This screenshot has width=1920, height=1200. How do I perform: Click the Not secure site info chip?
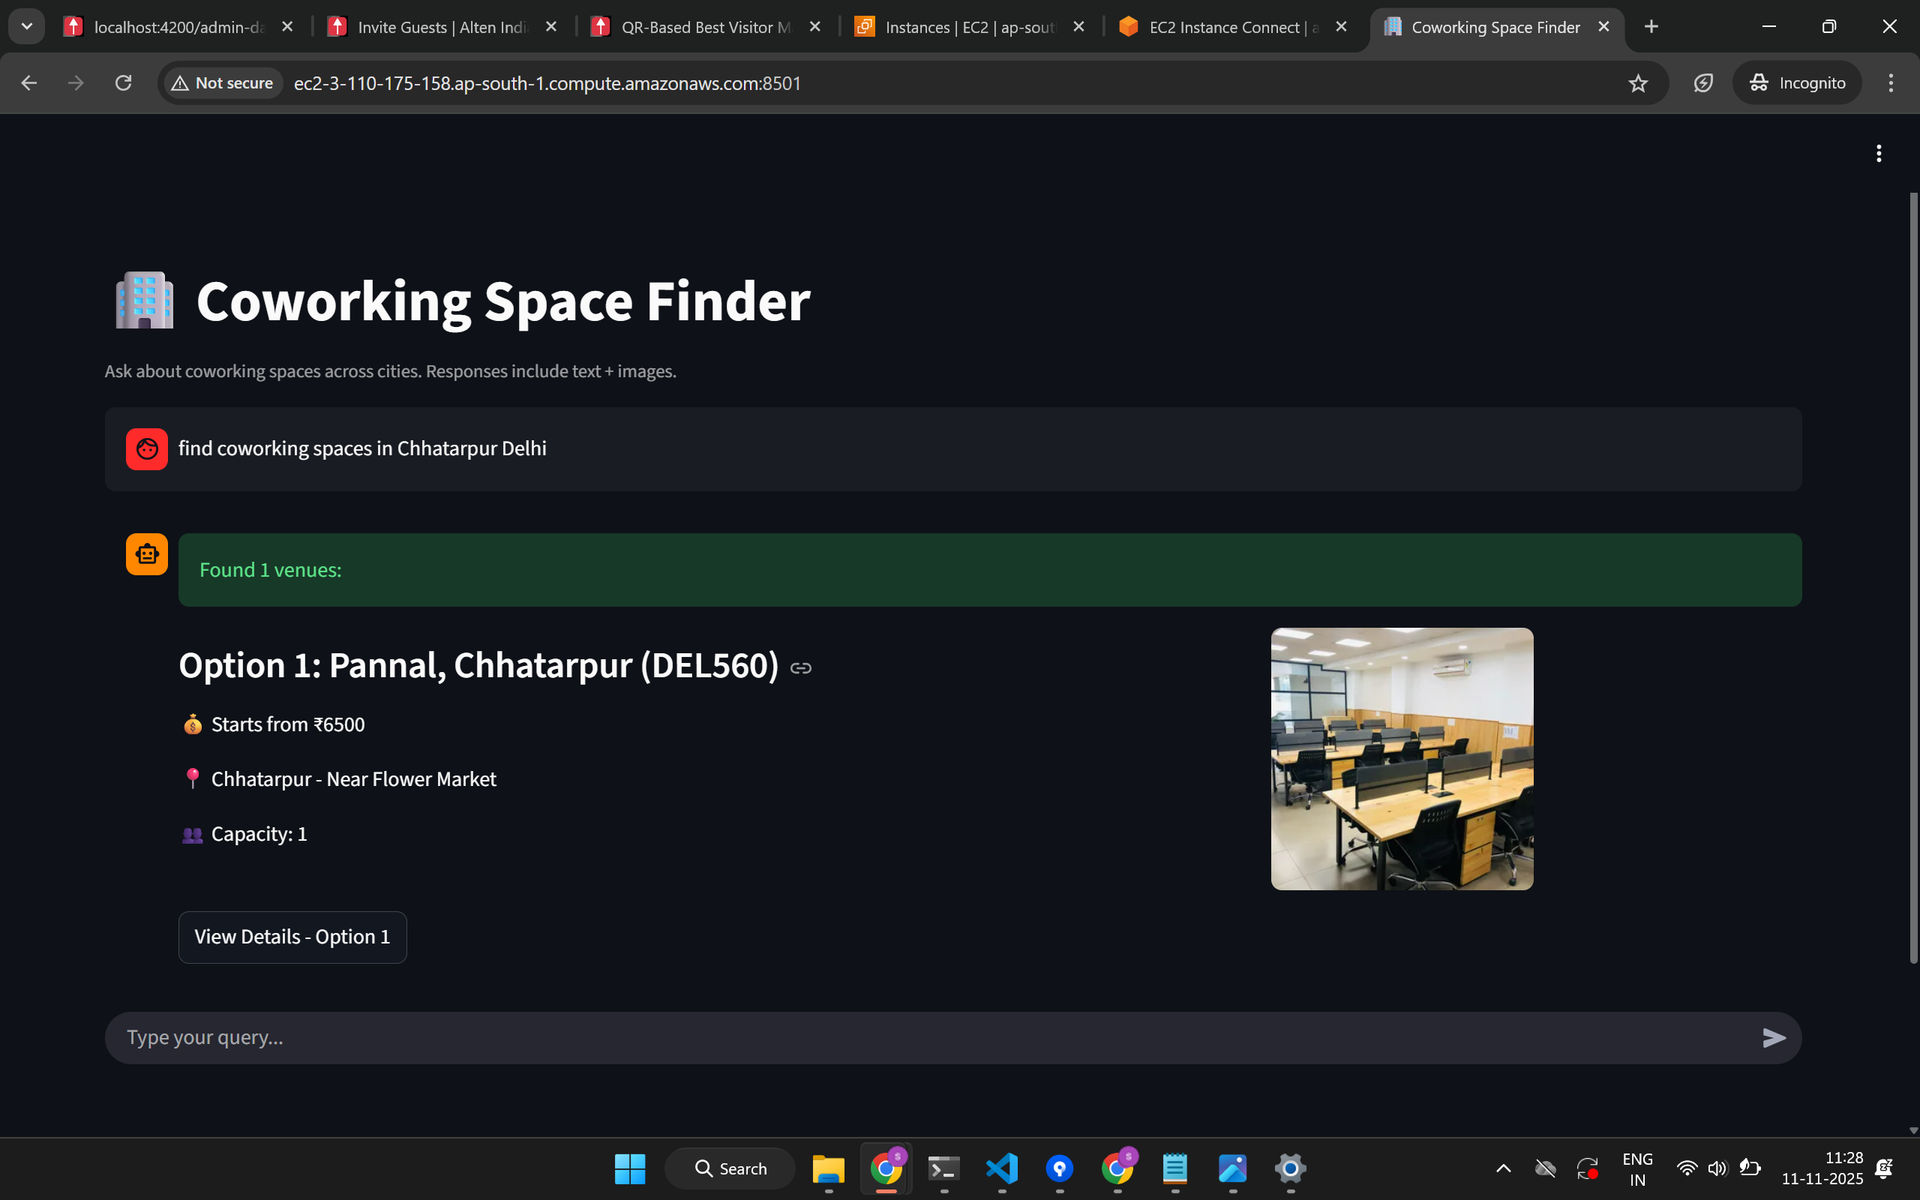click(223, 83)
